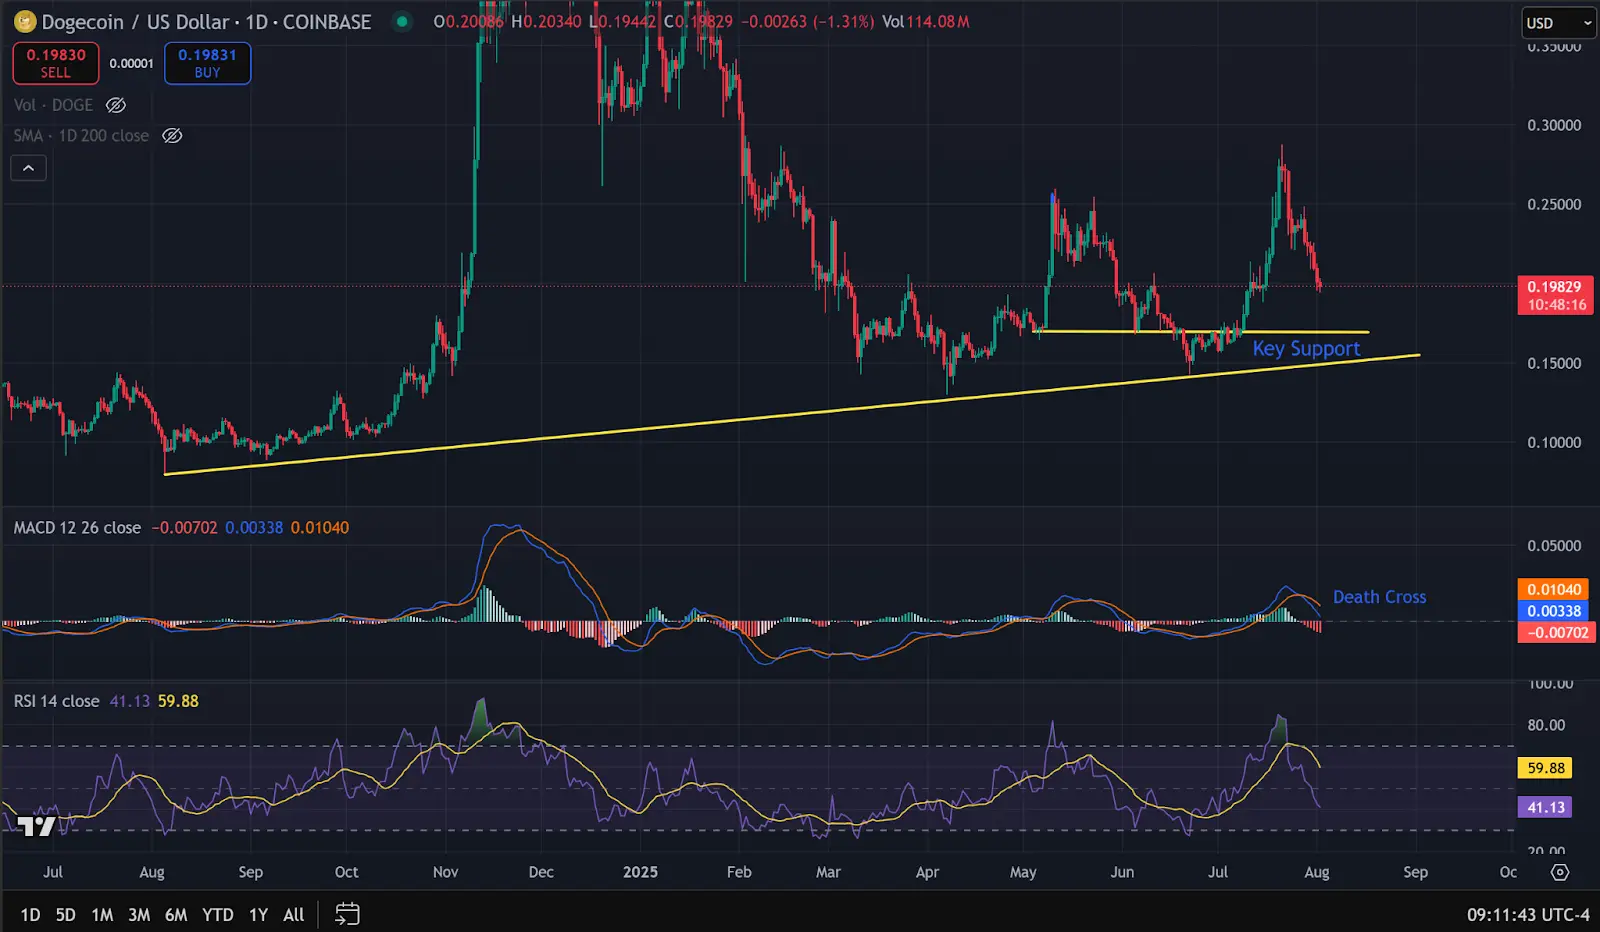Click the 2025 label on time axis
The width and height of the screenshot is (1600, 932).
click(640, 872)
